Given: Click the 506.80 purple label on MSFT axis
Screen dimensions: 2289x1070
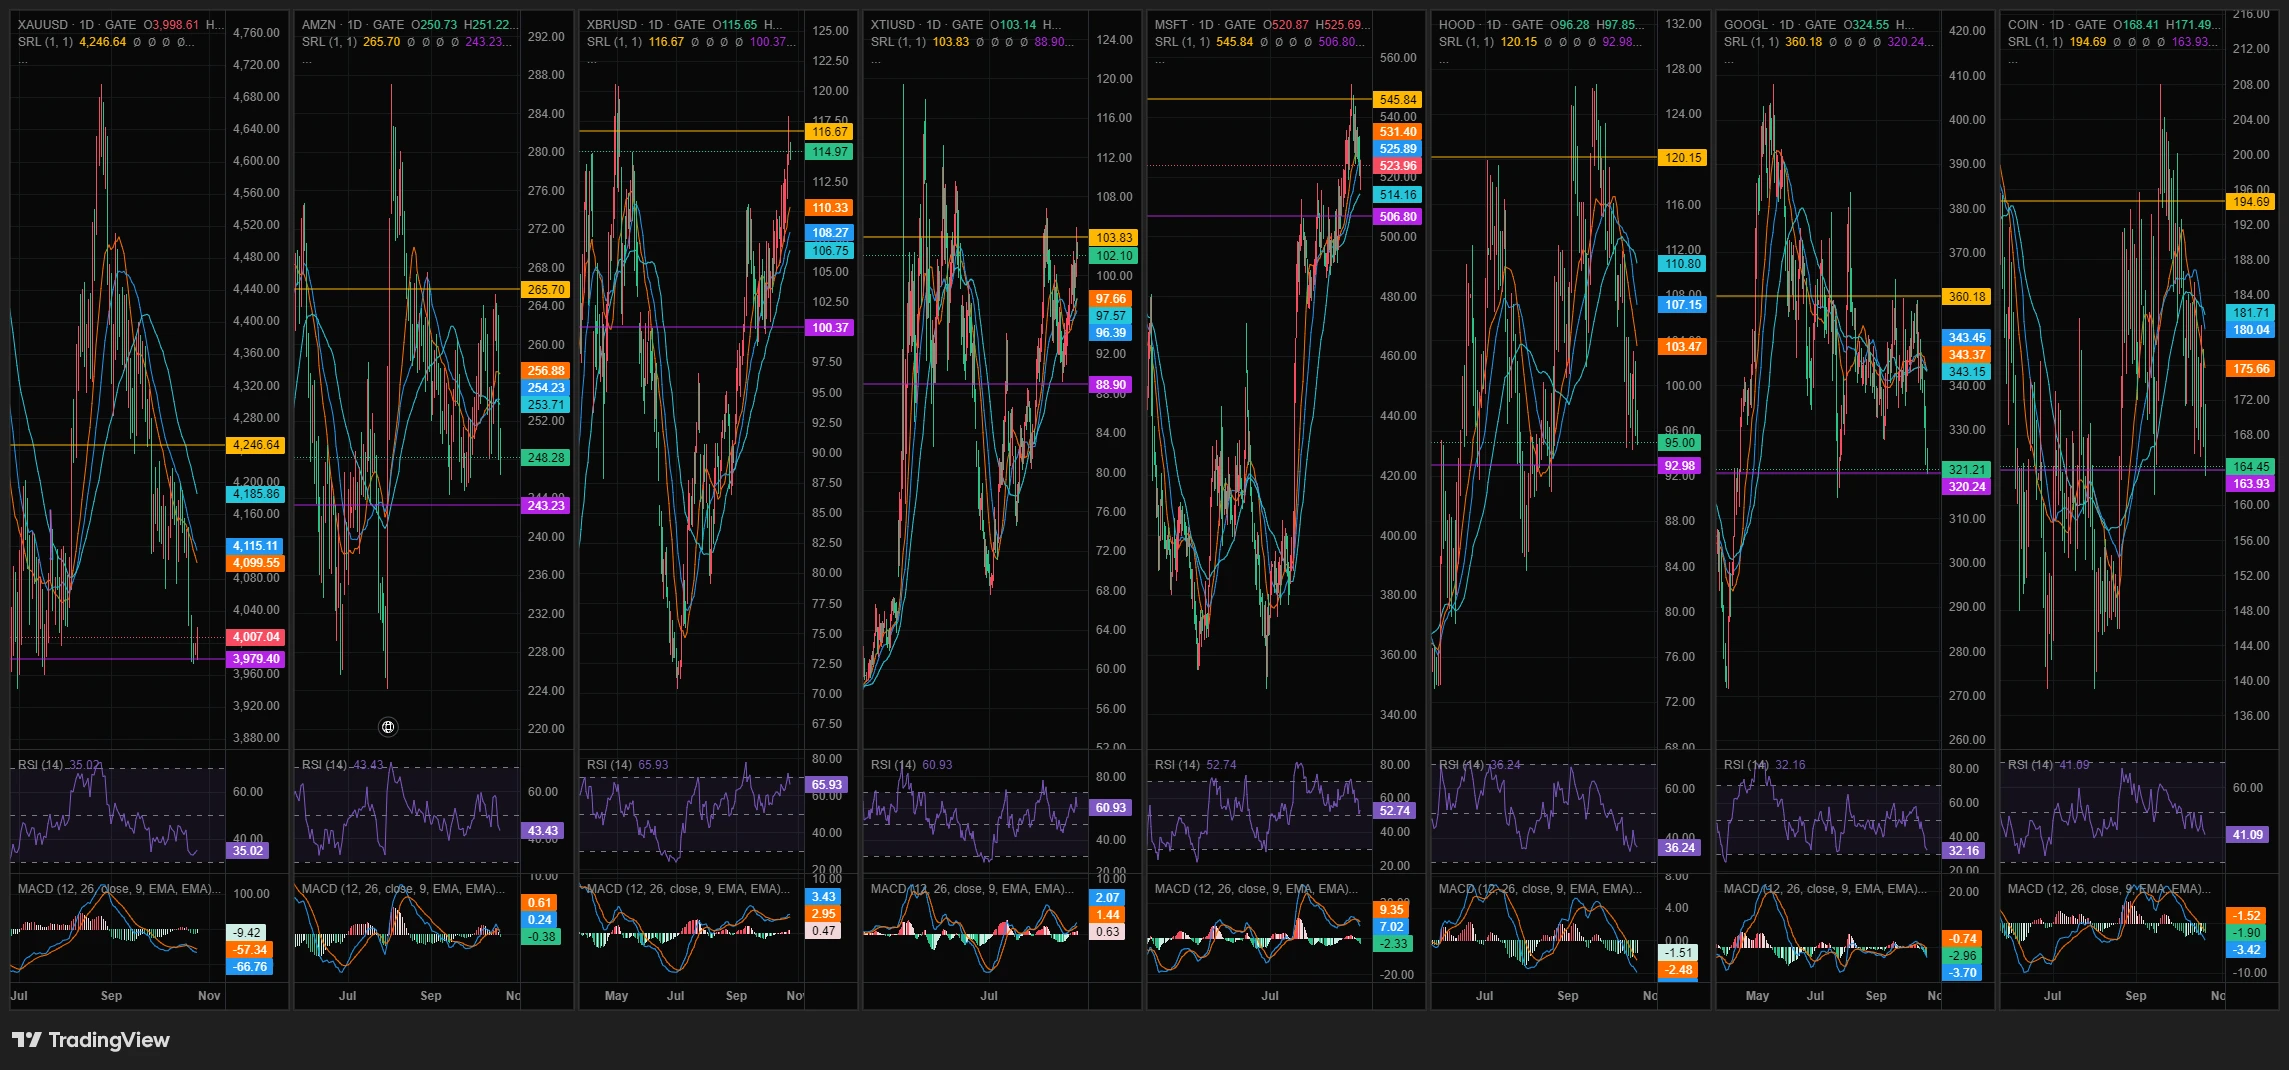Looking at the screenshot, I should click(1397, 217).
